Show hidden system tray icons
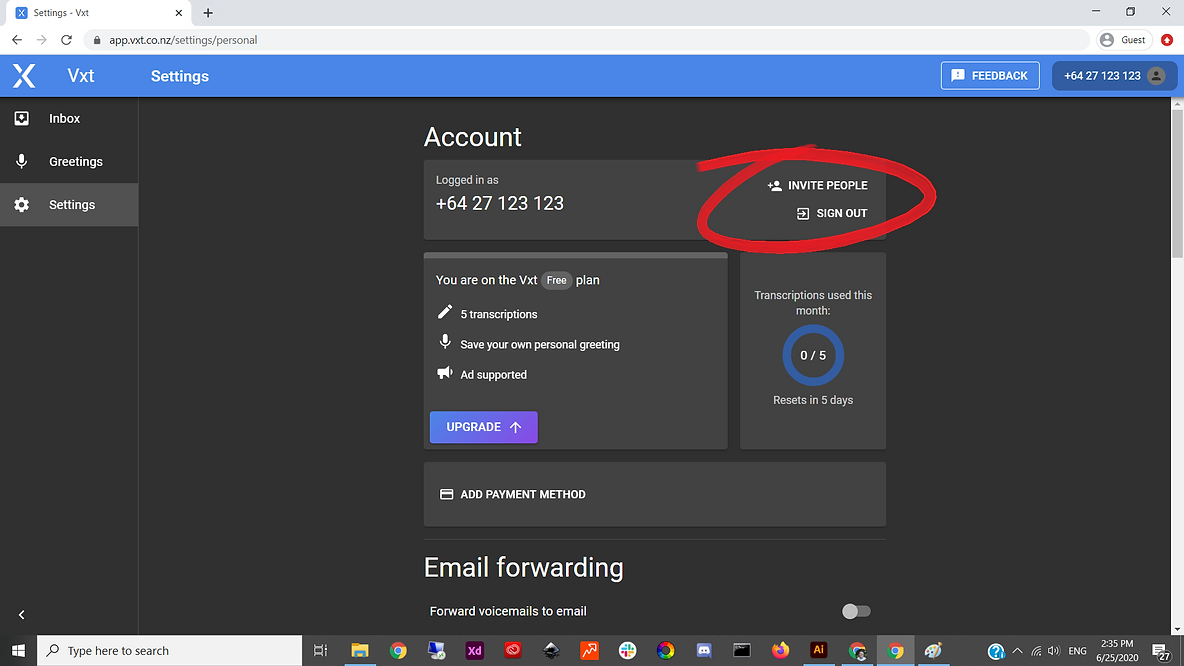 pos(1017,651)
